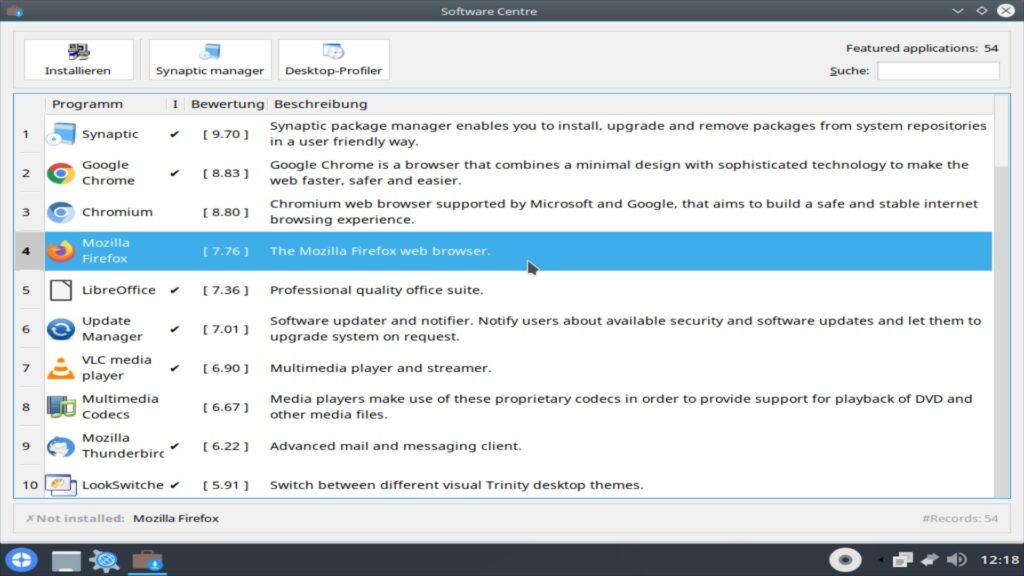The width and height of the screenshot is (1024, 576).
Task: Click the application list vertical scrollbar
Action: 1001,296
